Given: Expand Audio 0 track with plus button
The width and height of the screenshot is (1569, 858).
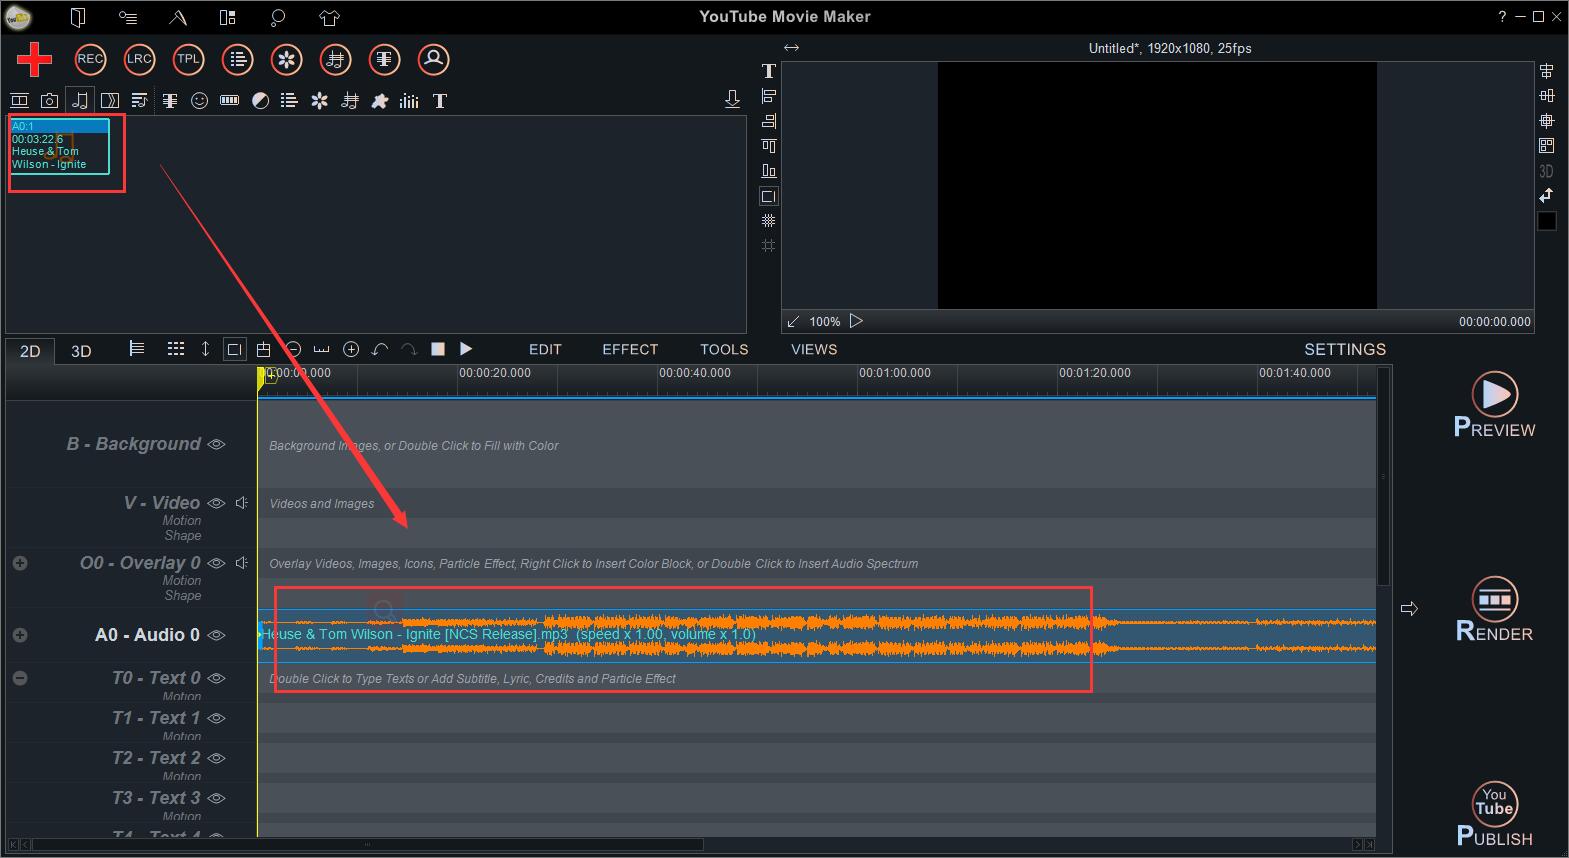Looking at the screenshot, I should [x=20, y=635].
